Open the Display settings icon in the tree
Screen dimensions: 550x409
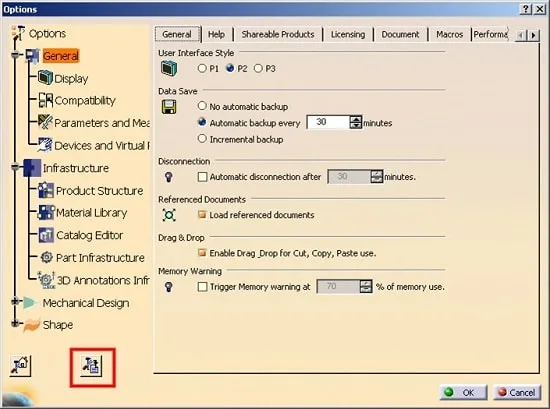pos(45,78)
